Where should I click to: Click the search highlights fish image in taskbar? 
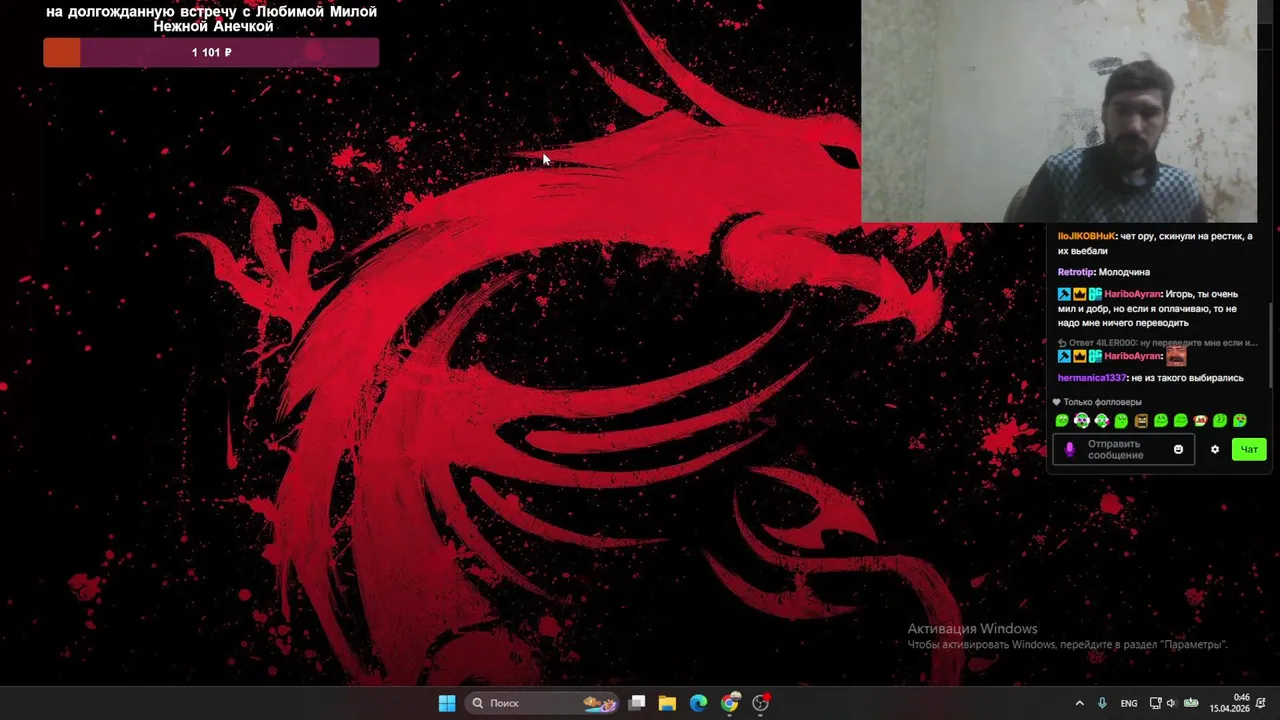(600, 703)
